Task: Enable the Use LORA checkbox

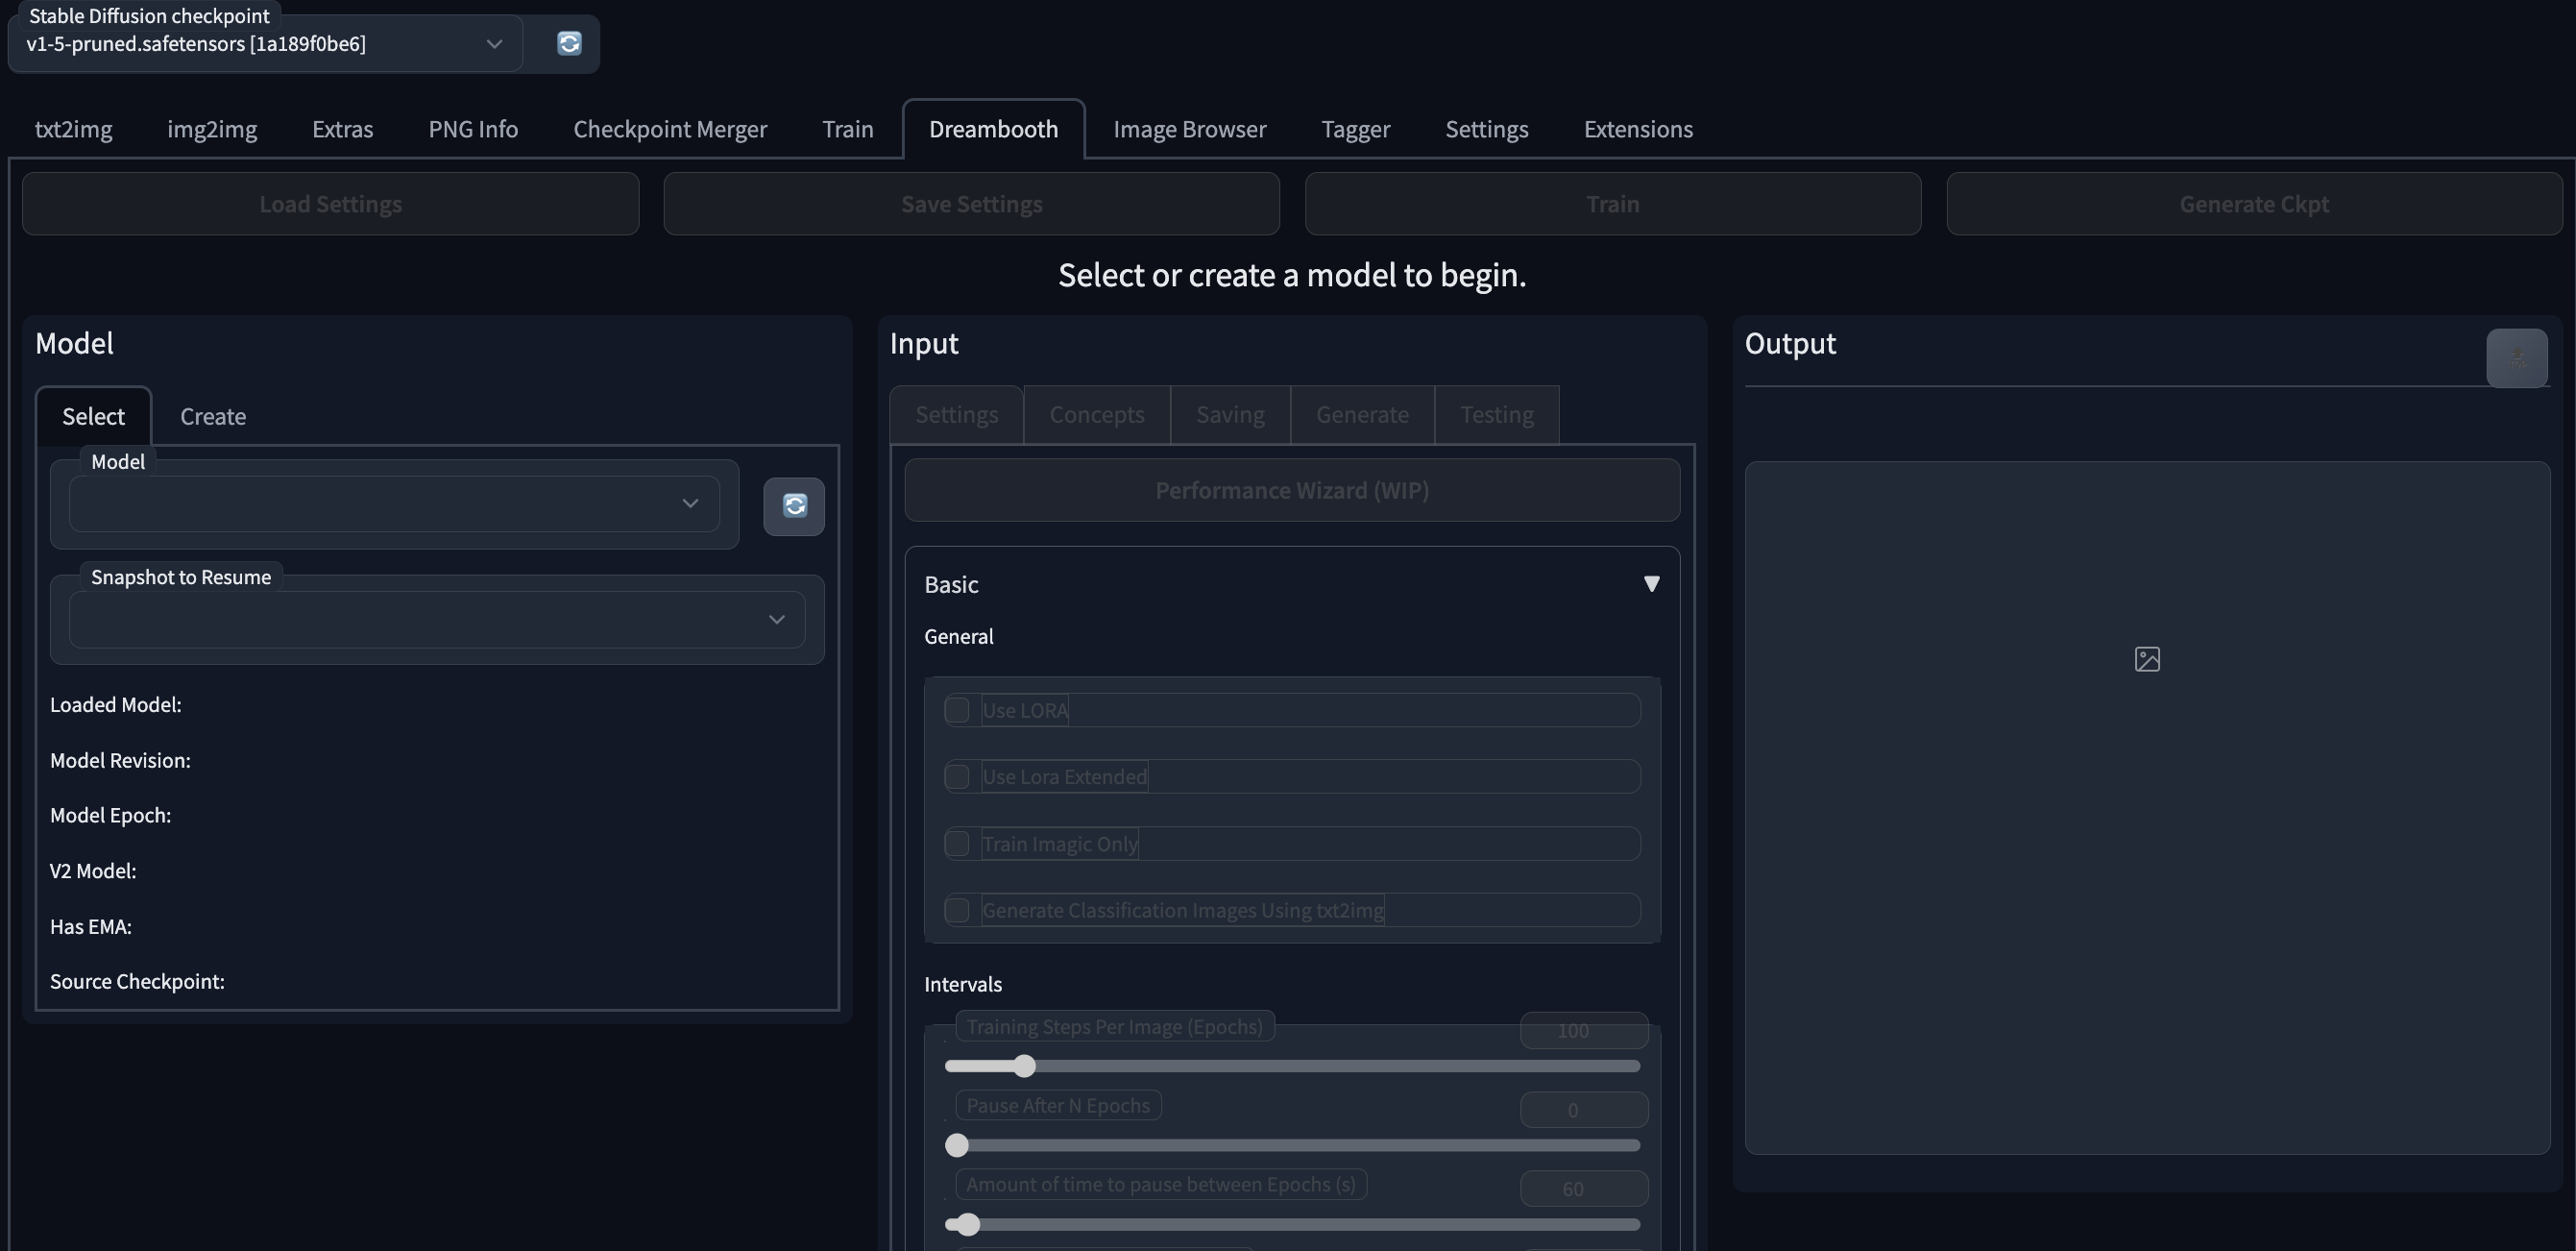Action: coord(957,709)
